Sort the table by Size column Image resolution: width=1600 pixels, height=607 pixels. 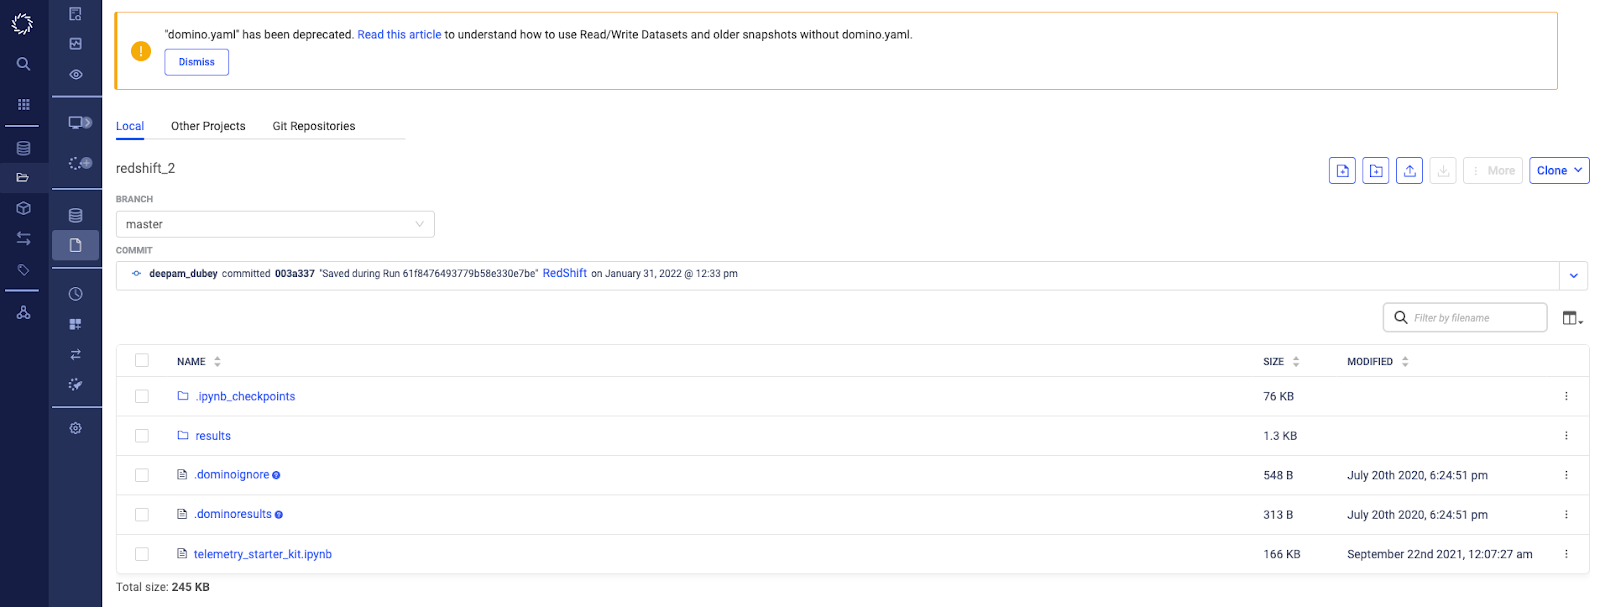pos(1281,362)
